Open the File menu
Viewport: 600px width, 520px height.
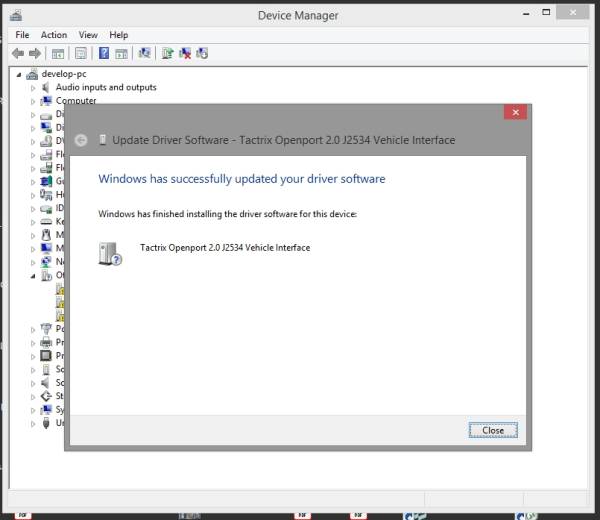(22, 35)
